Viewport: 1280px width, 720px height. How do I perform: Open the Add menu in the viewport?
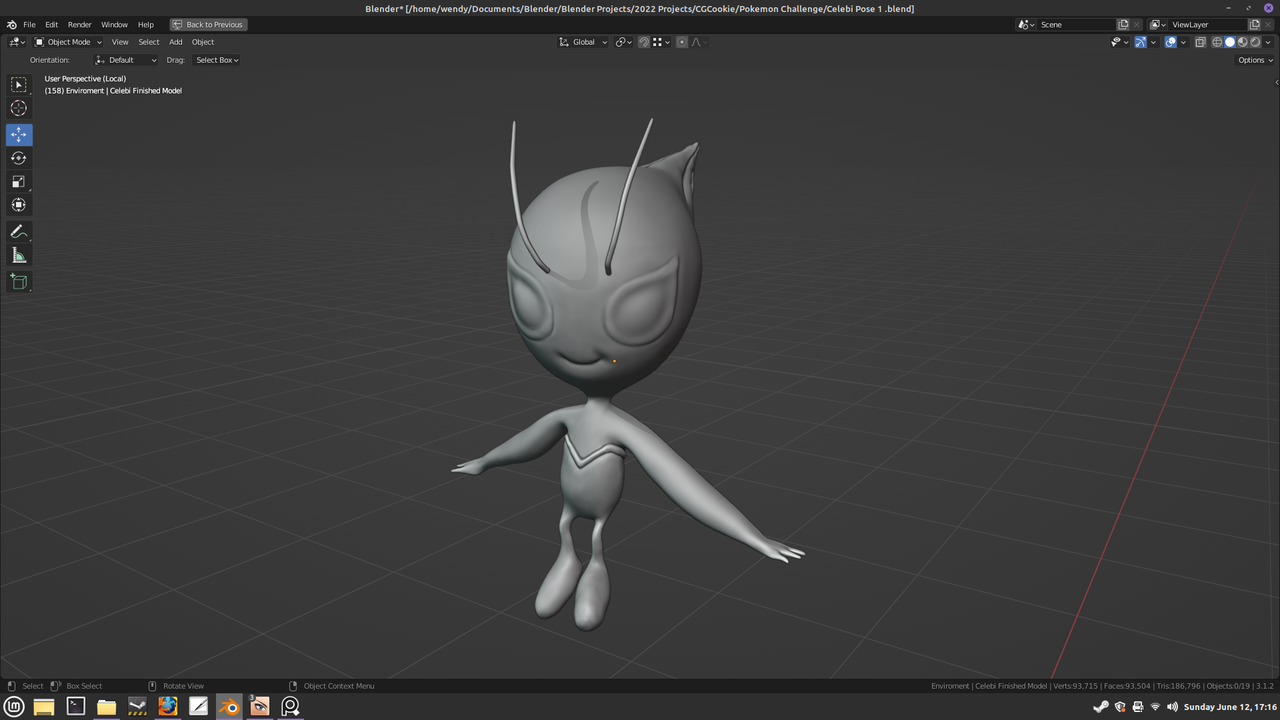175,41
